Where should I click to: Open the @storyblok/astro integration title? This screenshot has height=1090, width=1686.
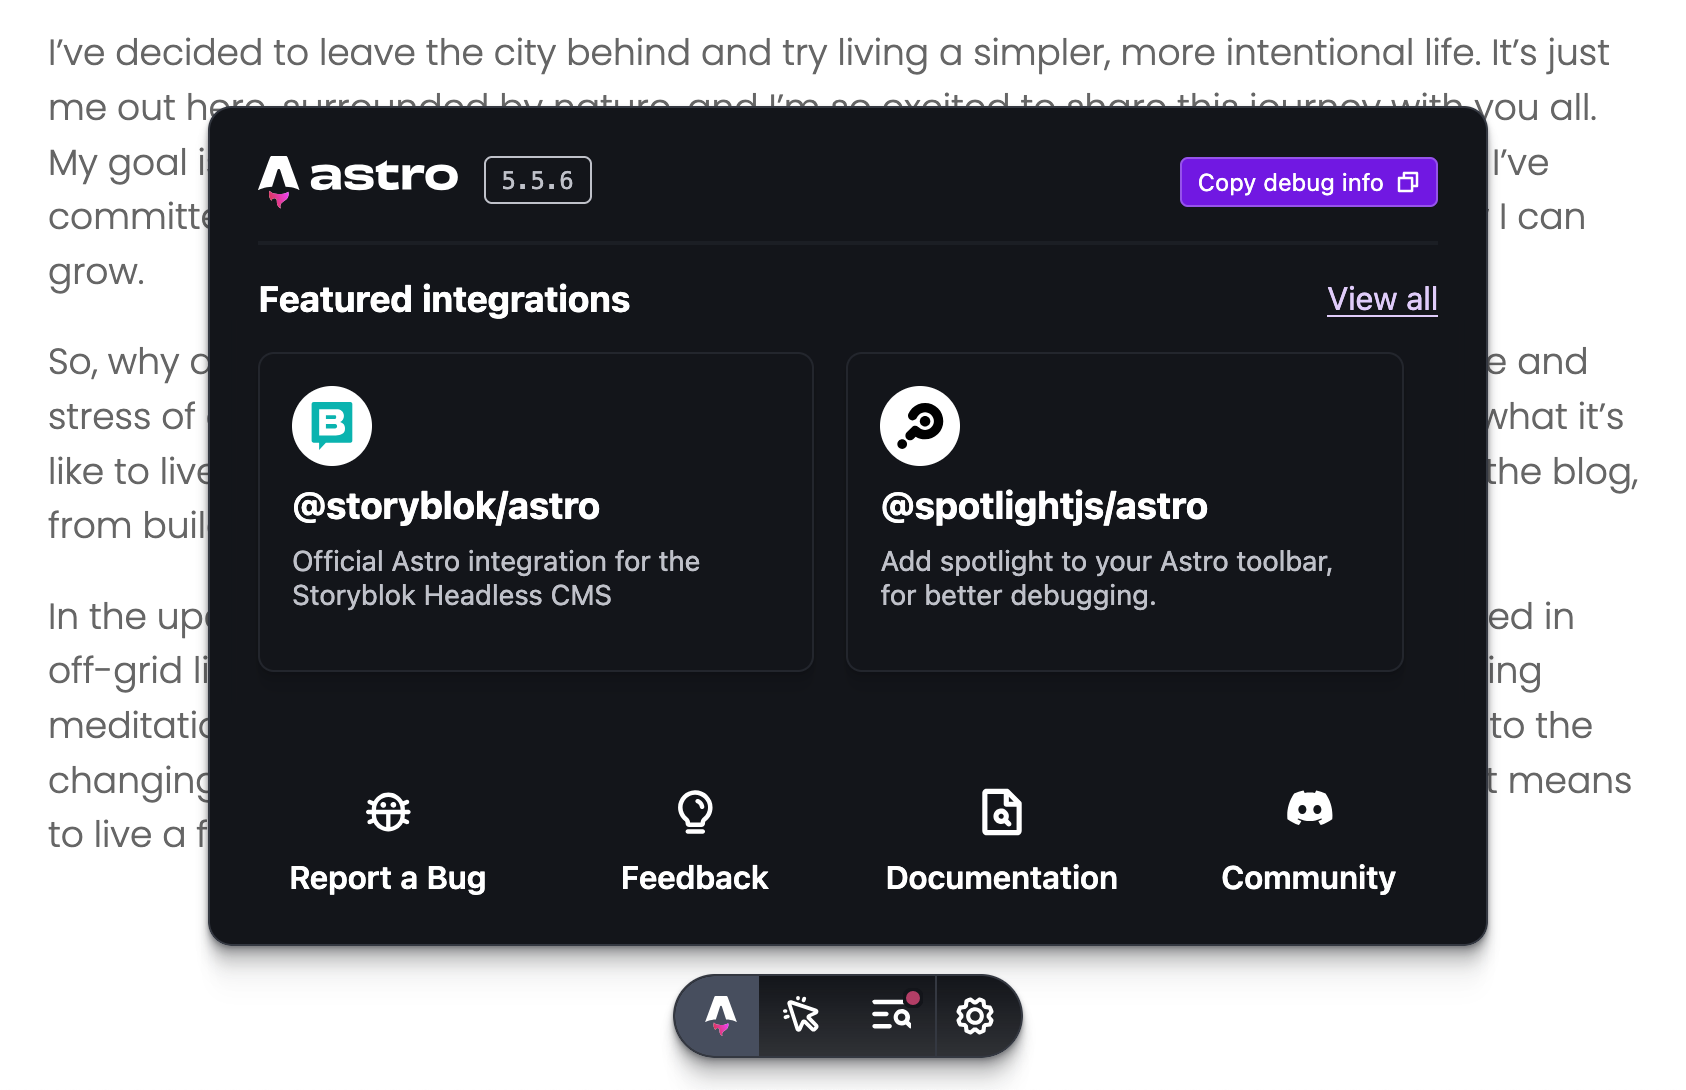pyautogui.click(x=446, y=507)
